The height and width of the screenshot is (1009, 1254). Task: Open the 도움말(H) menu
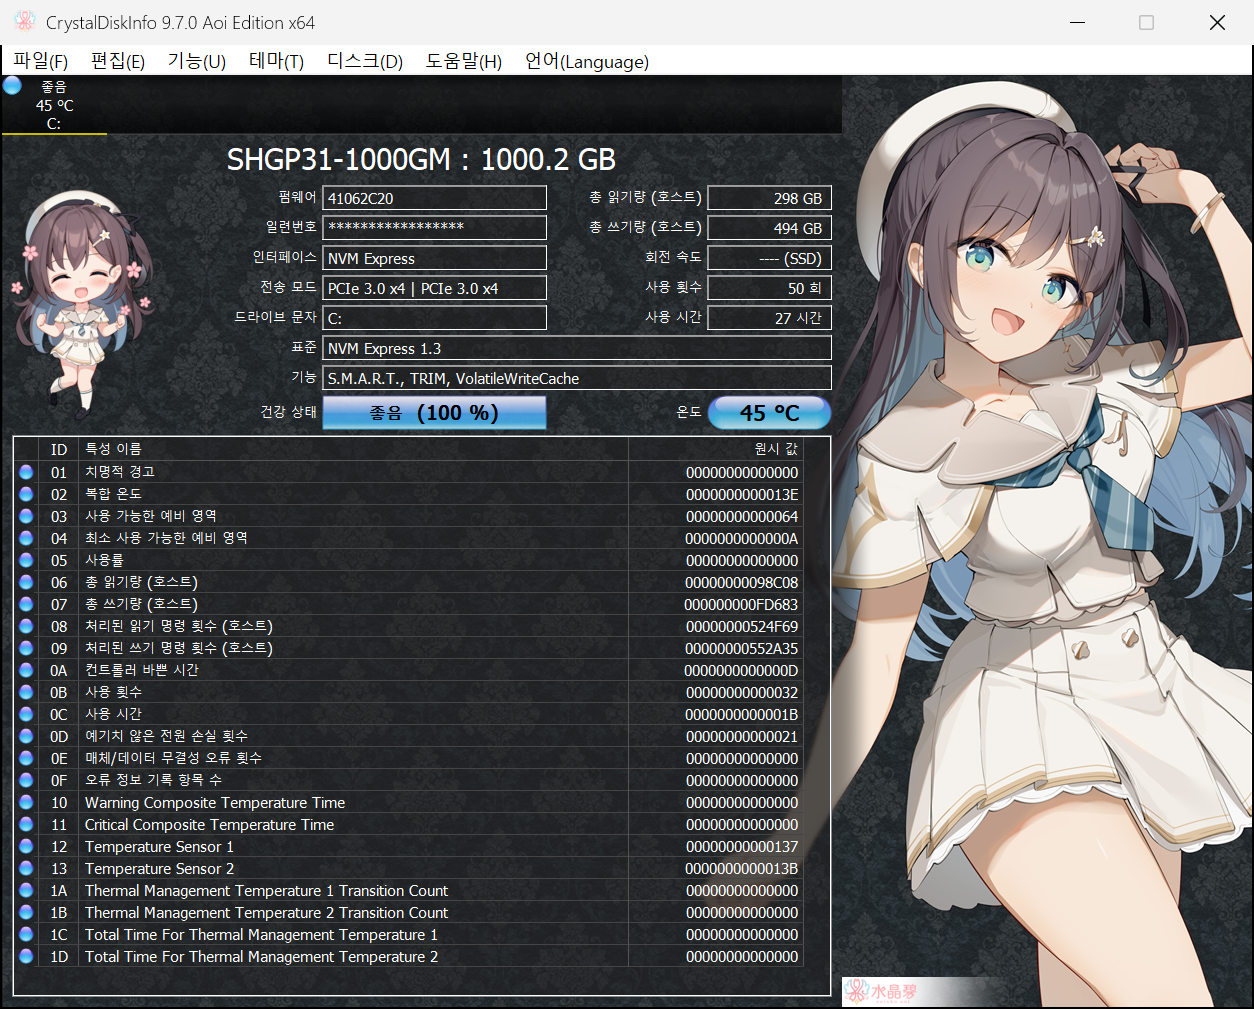464,61
